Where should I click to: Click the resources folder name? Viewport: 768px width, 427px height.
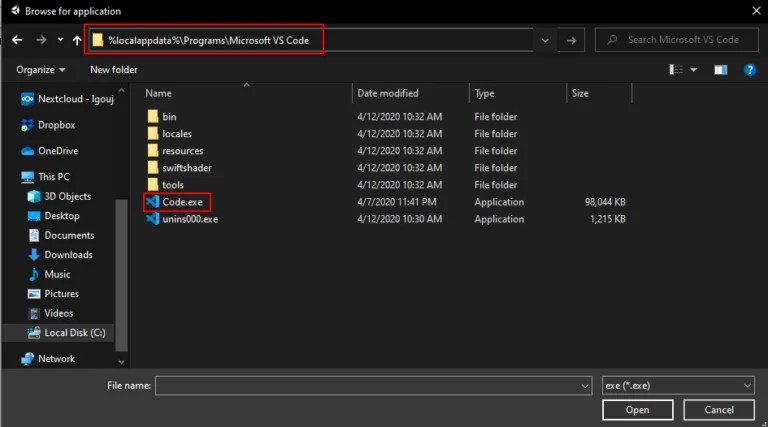click(183, 151)
